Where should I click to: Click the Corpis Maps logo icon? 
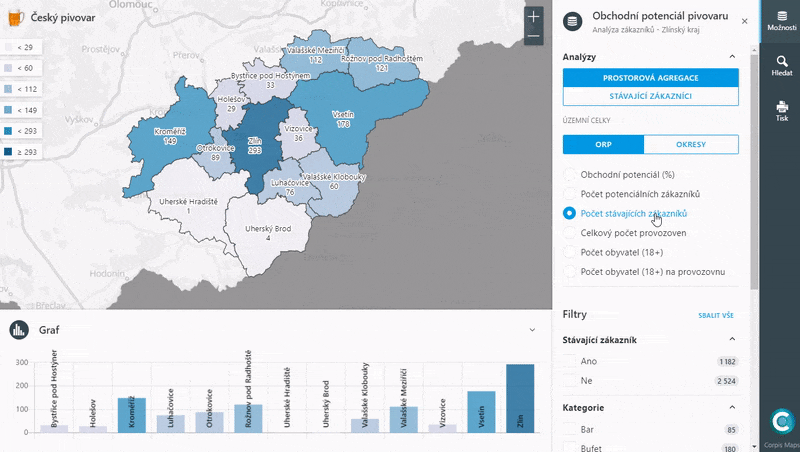782,421
